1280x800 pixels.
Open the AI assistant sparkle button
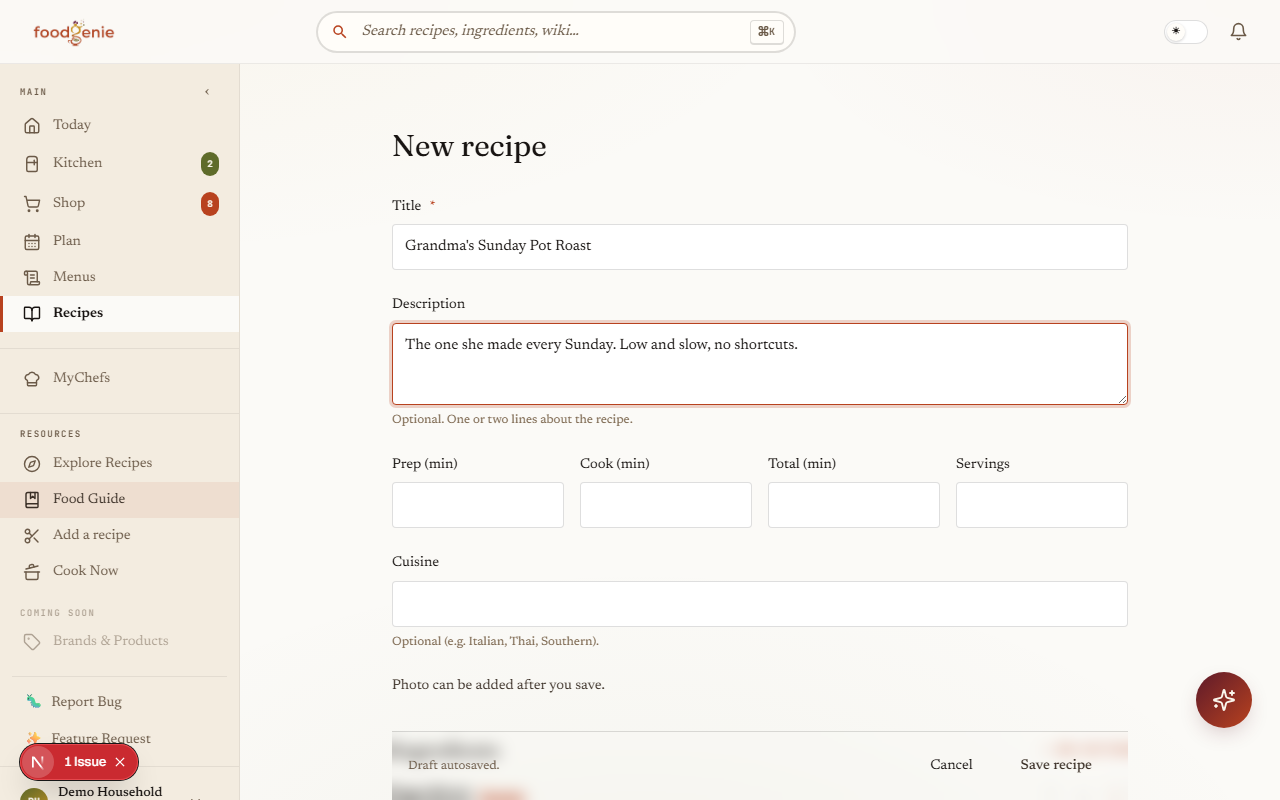(x=1224, y=700)
